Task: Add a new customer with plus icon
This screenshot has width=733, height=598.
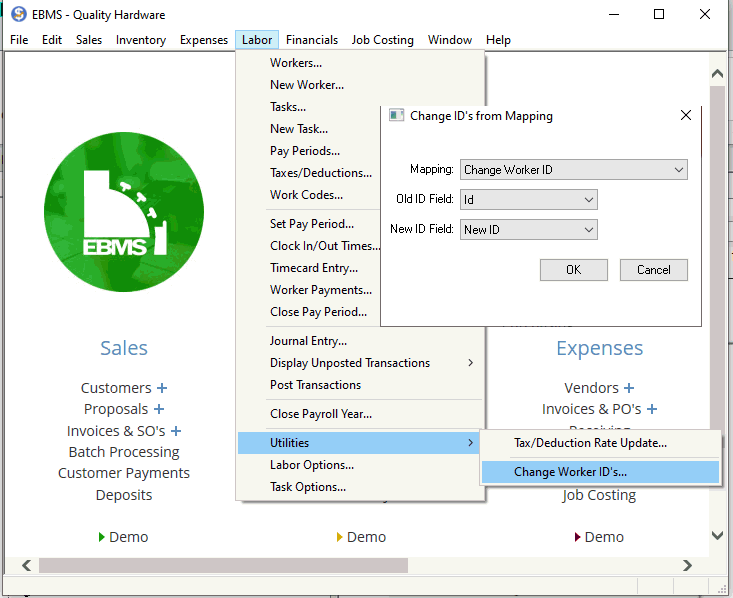Action: pyautogui.click(x=162, y=388)
